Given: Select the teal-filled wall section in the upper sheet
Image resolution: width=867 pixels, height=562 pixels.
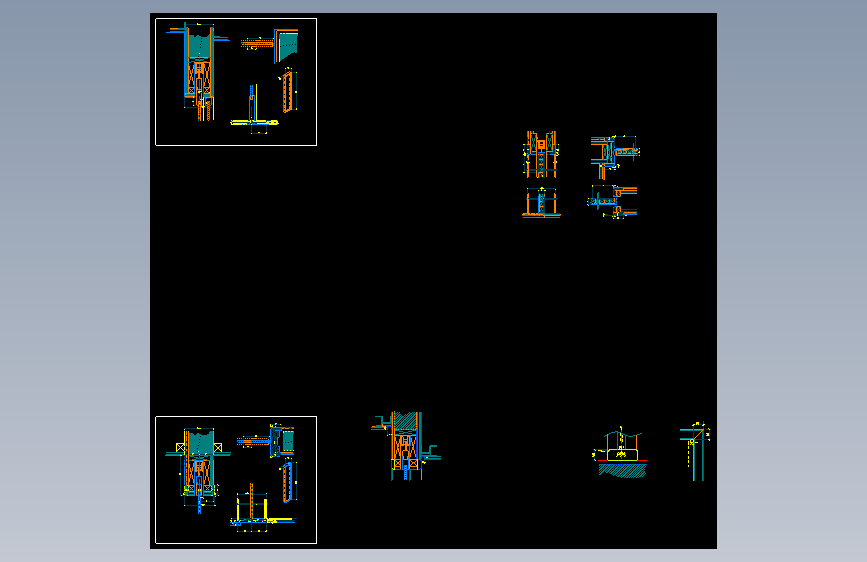Looking at the screenshot, I should [199, 71].
